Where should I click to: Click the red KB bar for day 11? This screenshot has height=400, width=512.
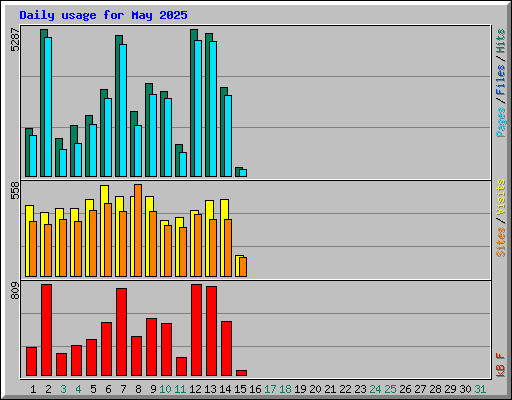181,367
